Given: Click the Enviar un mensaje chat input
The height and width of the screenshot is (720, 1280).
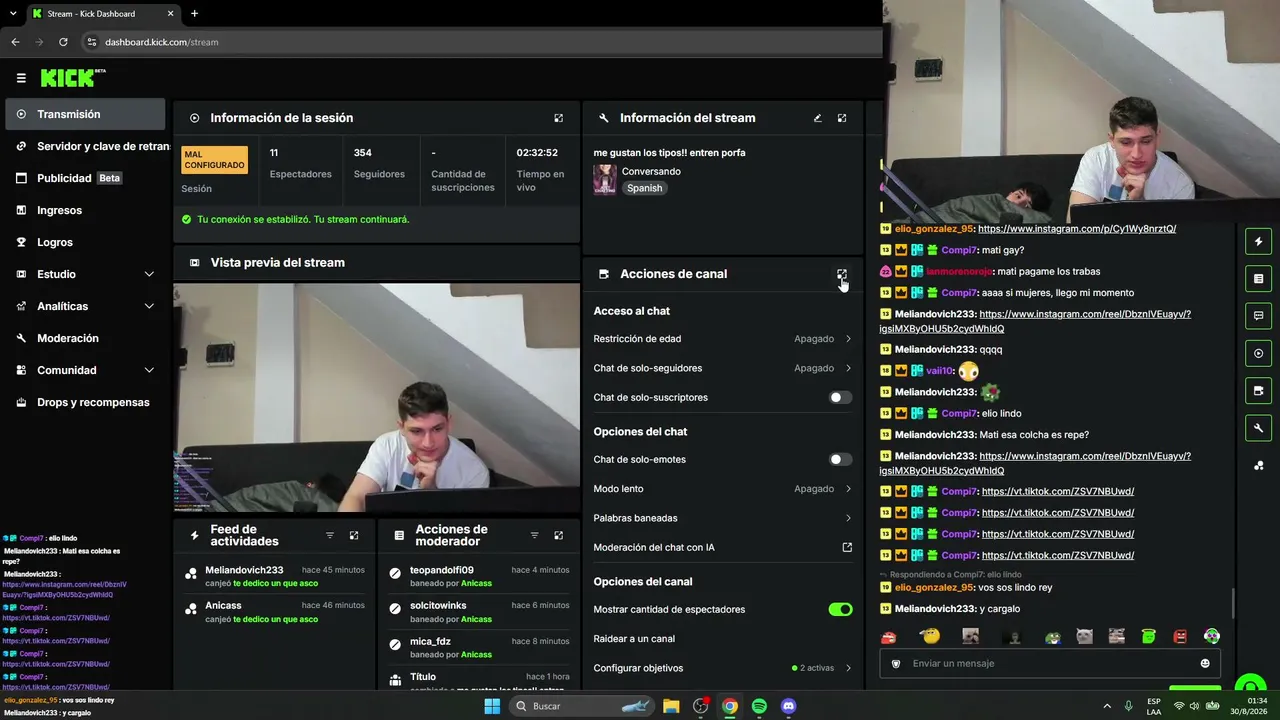Looking at the screenshot, I should coord(1050,663).
